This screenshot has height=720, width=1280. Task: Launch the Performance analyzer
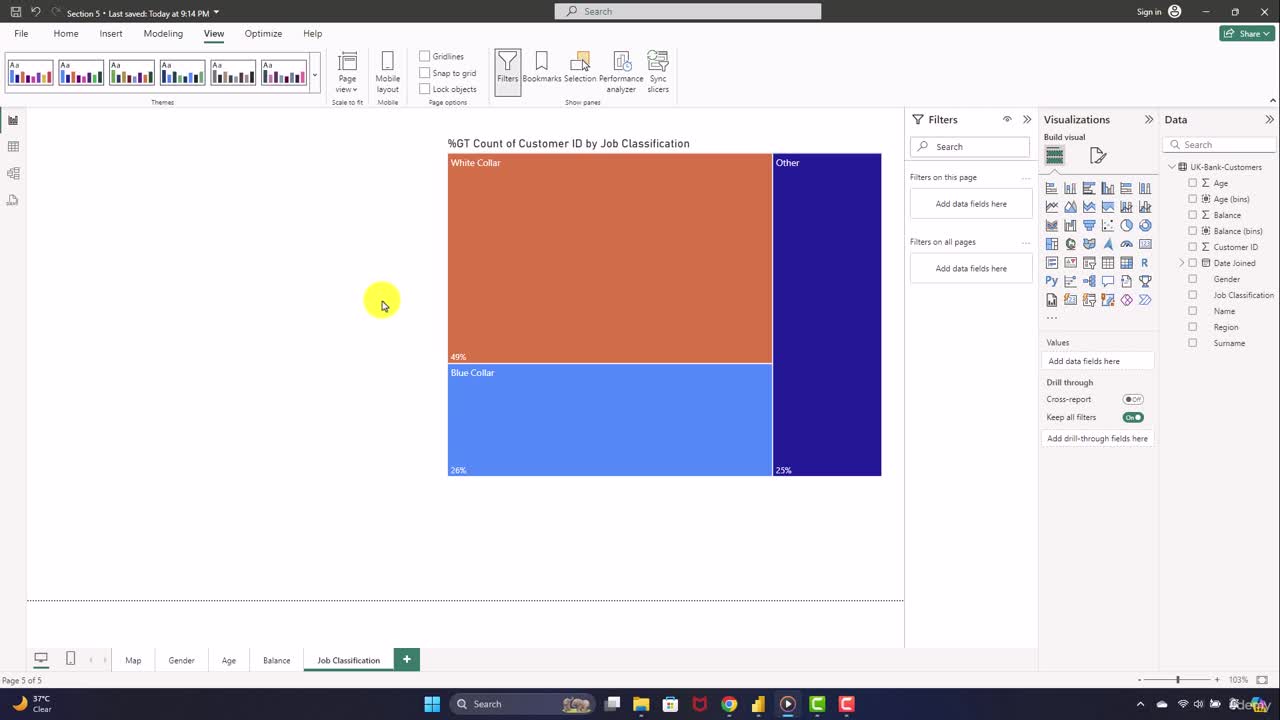click(x=621, y=72)
